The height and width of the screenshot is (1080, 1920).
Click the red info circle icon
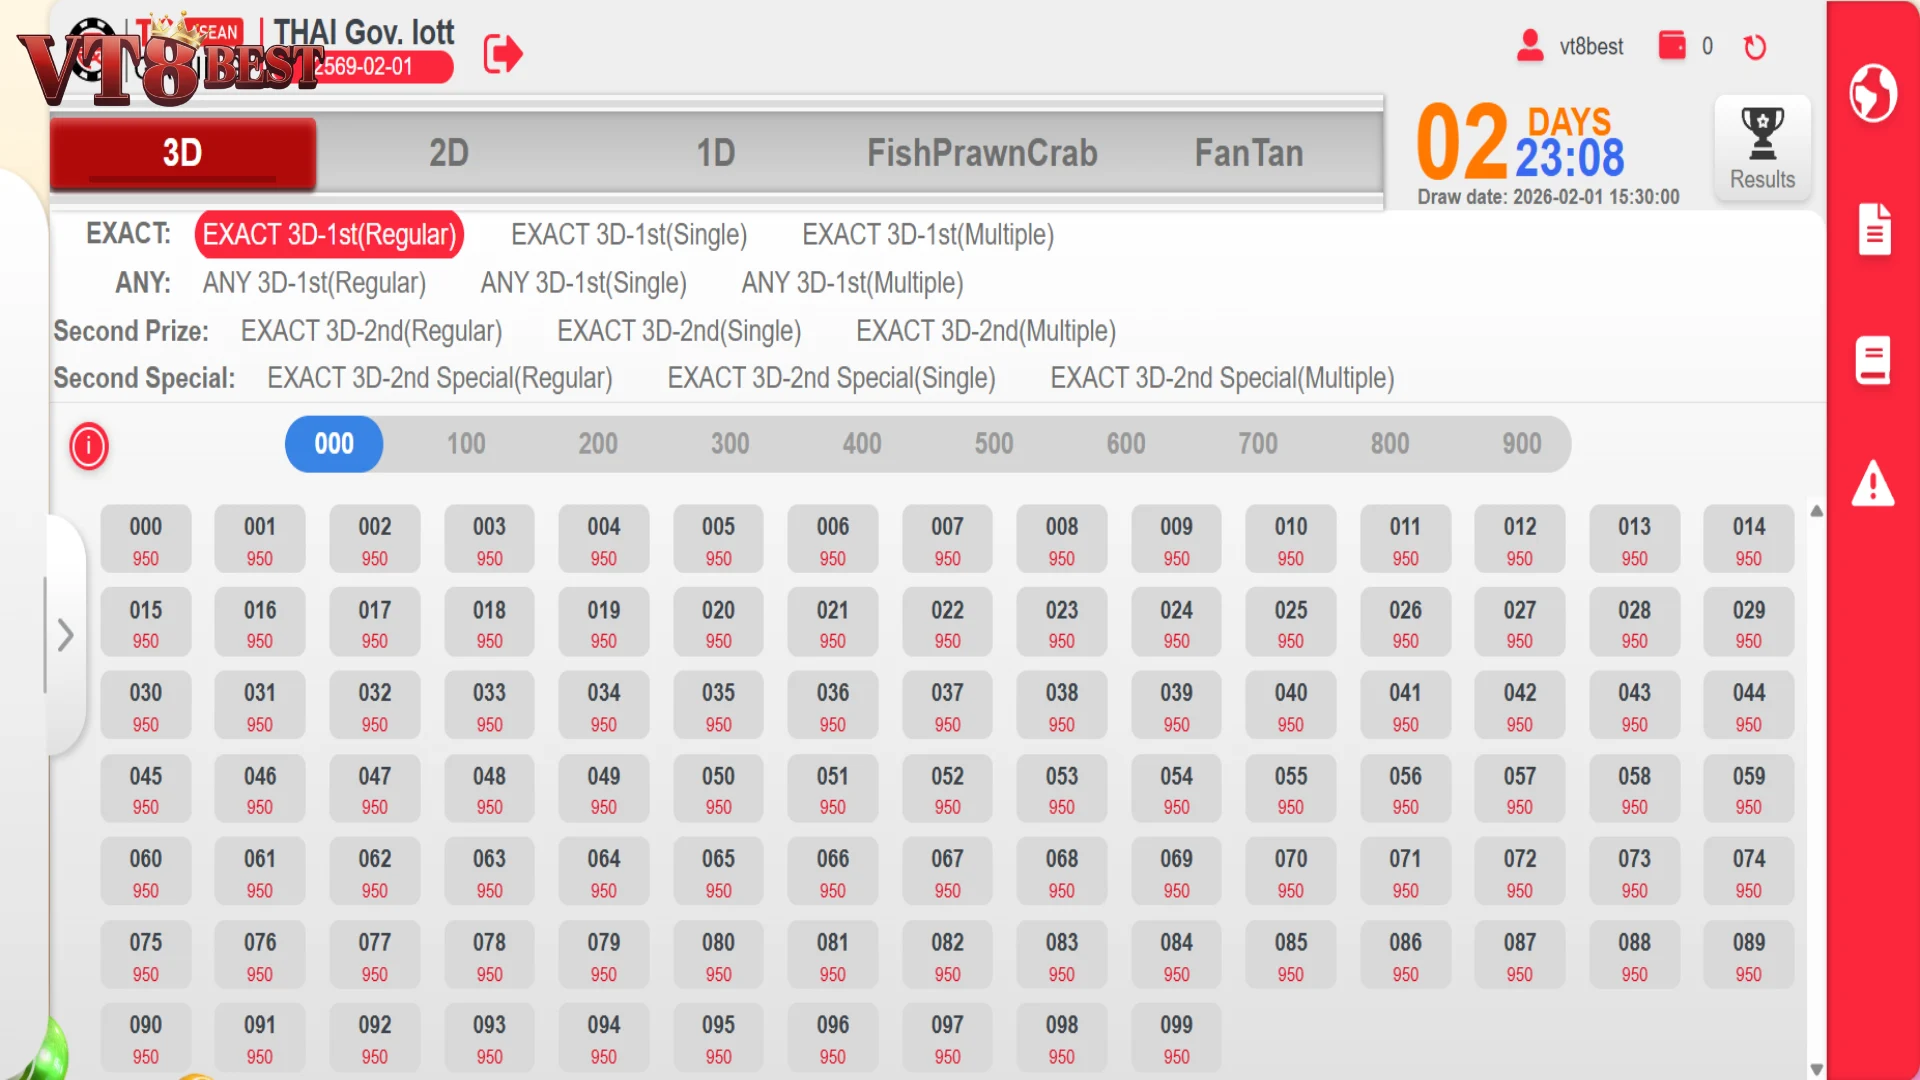(x=89, y=446)
